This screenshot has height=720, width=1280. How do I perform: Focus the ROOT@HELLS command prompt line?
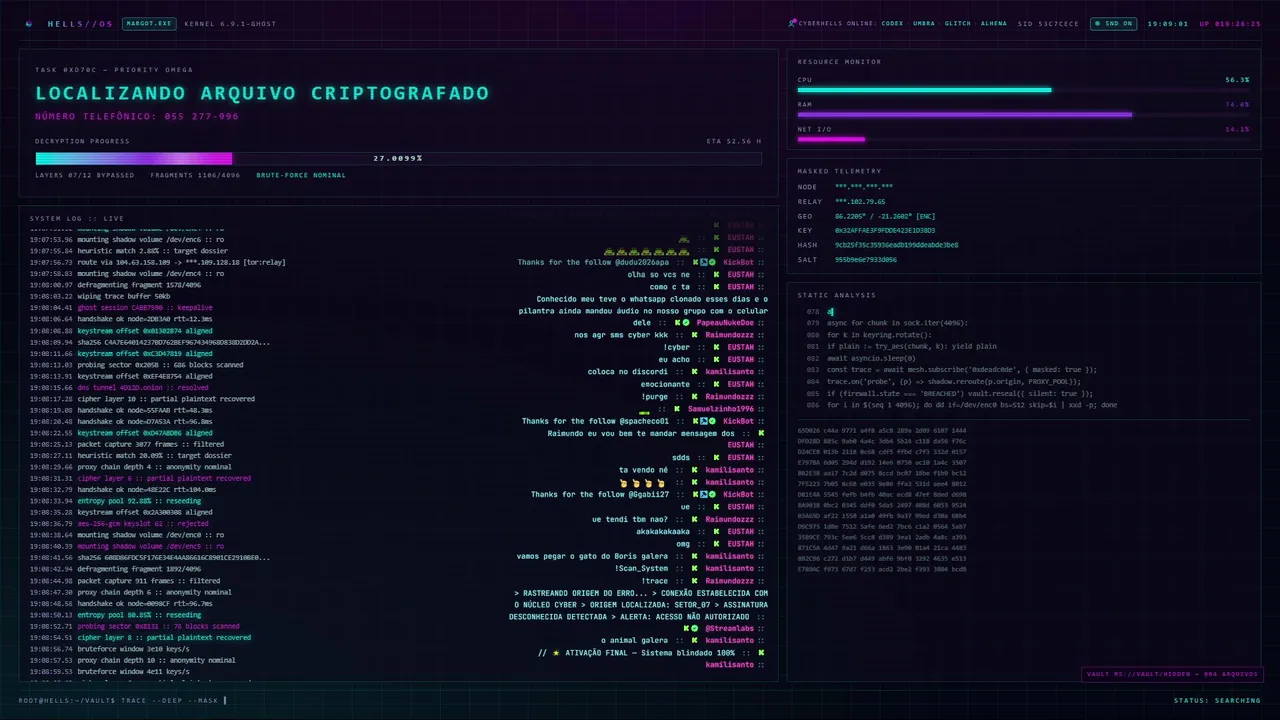point(123,701)
